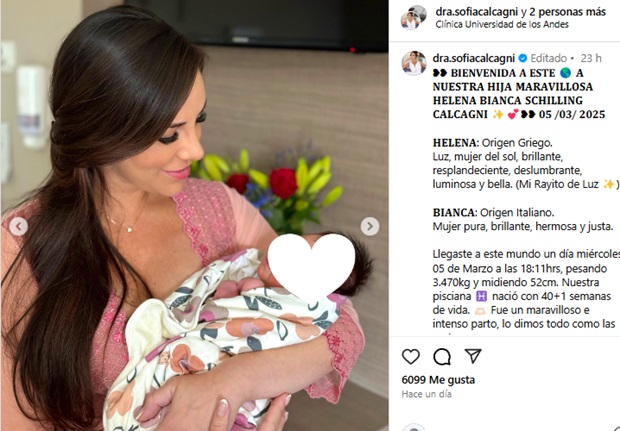This screenshot has width=620, height=431.
Task: View the list of 6099 Me gusta
Action: (x=438, y=380)
